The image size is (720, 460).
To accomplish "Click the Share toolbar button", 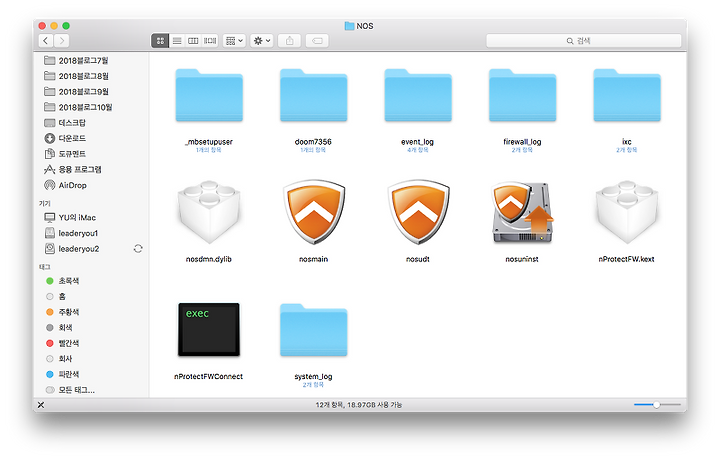I will click(290, 41).
